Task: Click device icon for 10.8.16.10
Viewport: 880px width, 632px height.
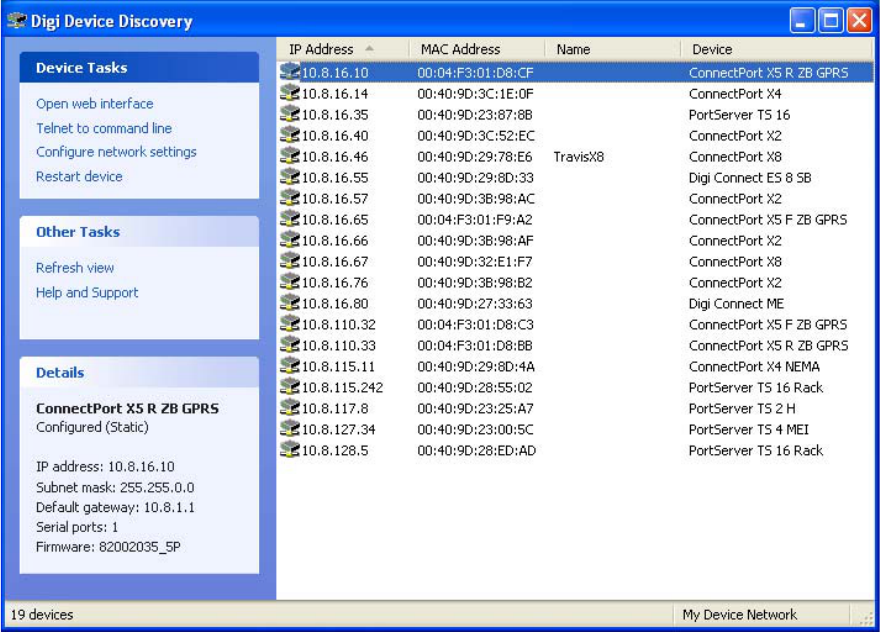Action: point(290,72)
